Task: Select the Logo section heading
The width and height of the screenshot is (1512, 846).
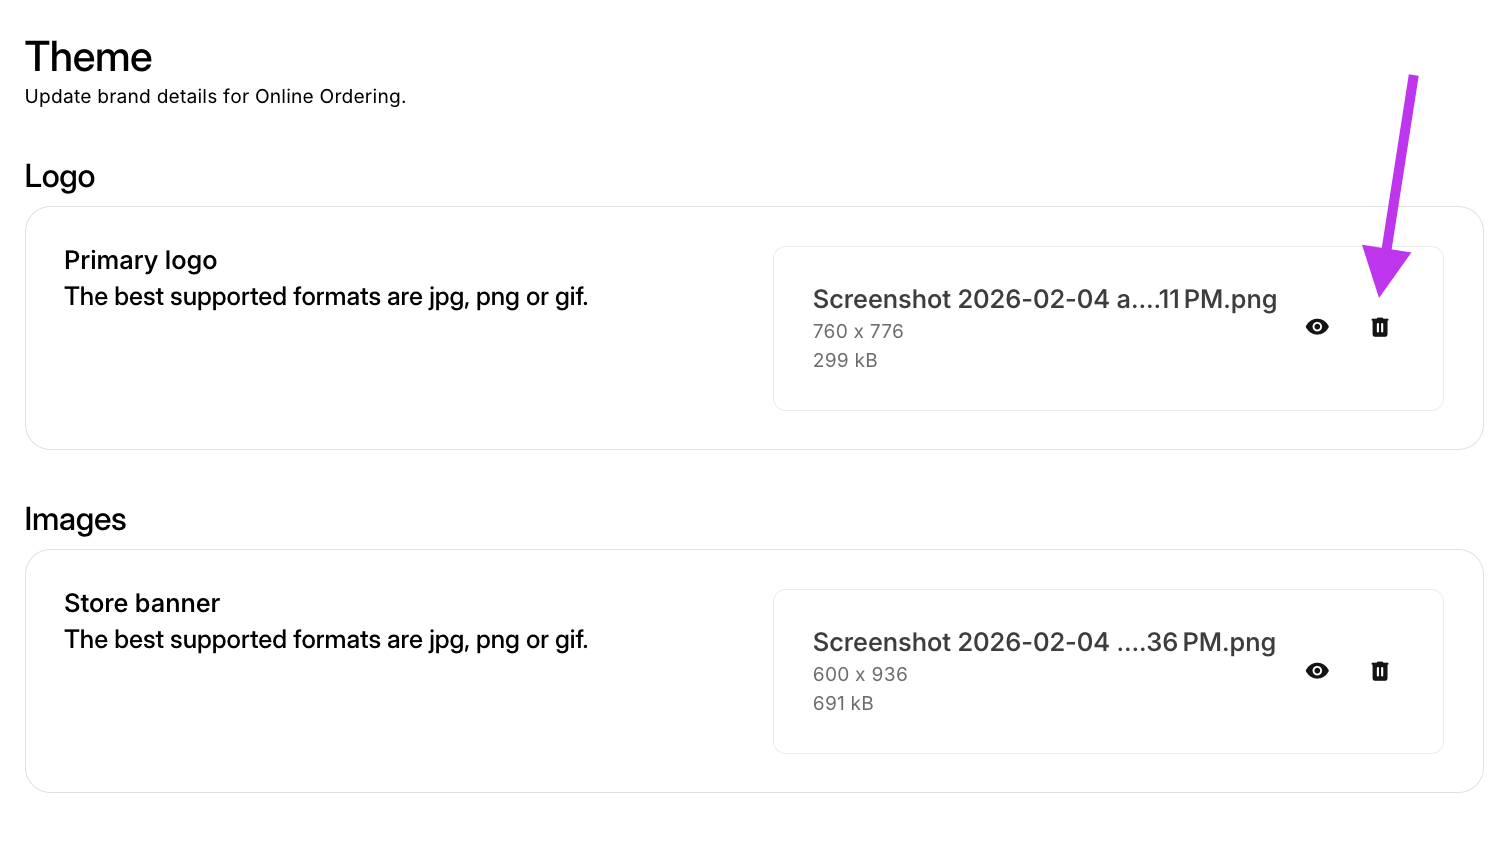Action: tap(60, 176)
